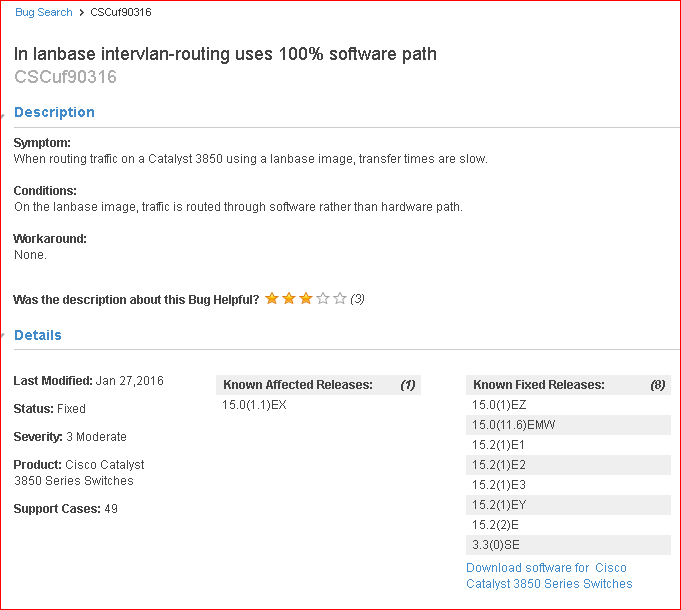Select fixed release 15.2(1)EY
Screen dimensions: 681x610
(x=499, y=504)
